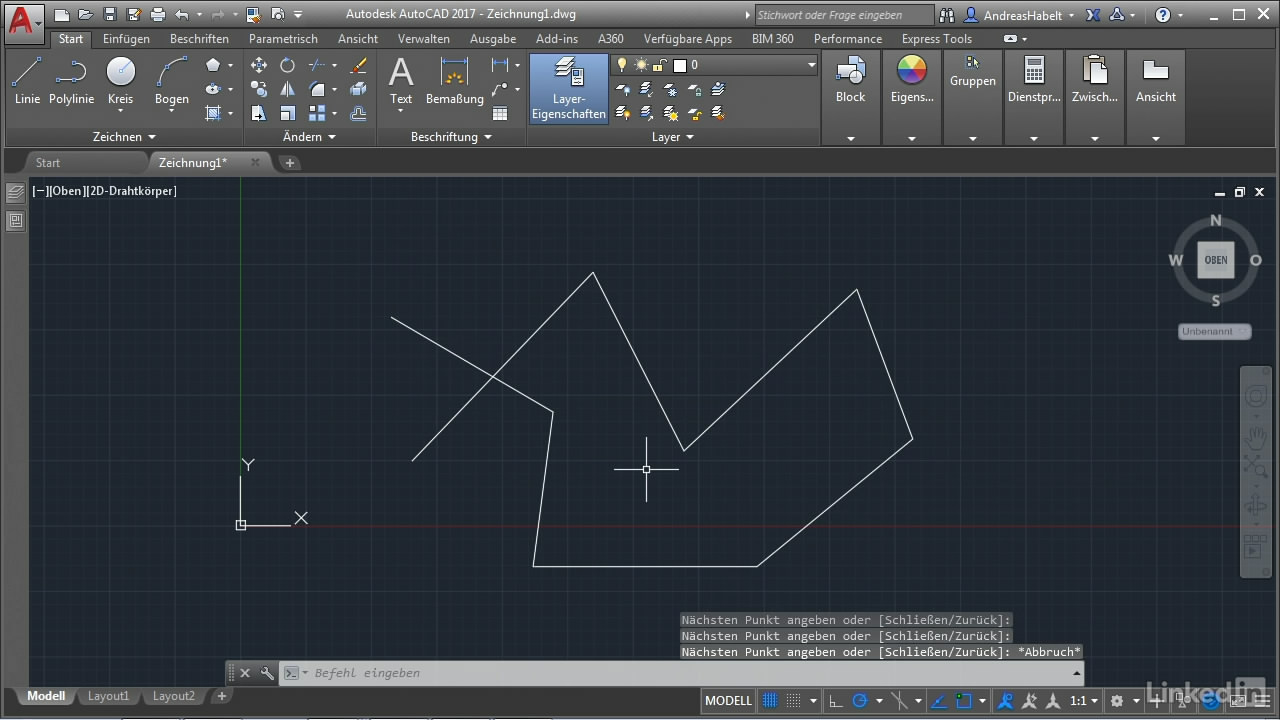Open Layer-Eigenschaften manager
1280x720 pixels.
(x=568, y=88)
